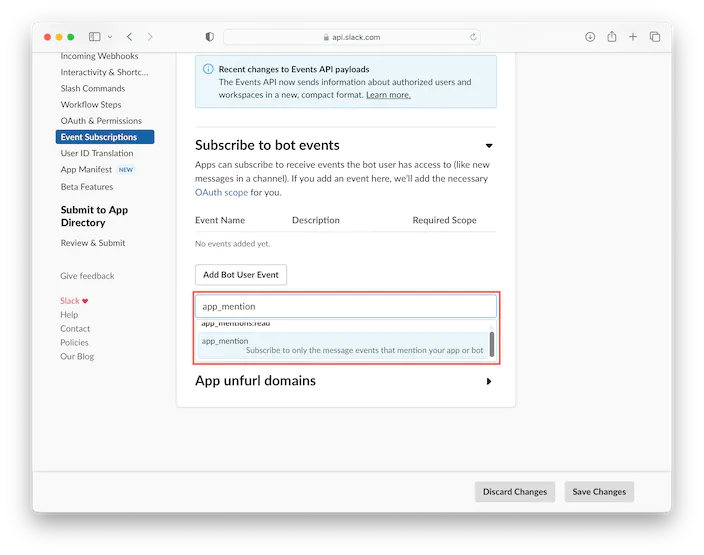
Task: Reload the page with the refresh icon
Action: (473, 37)
